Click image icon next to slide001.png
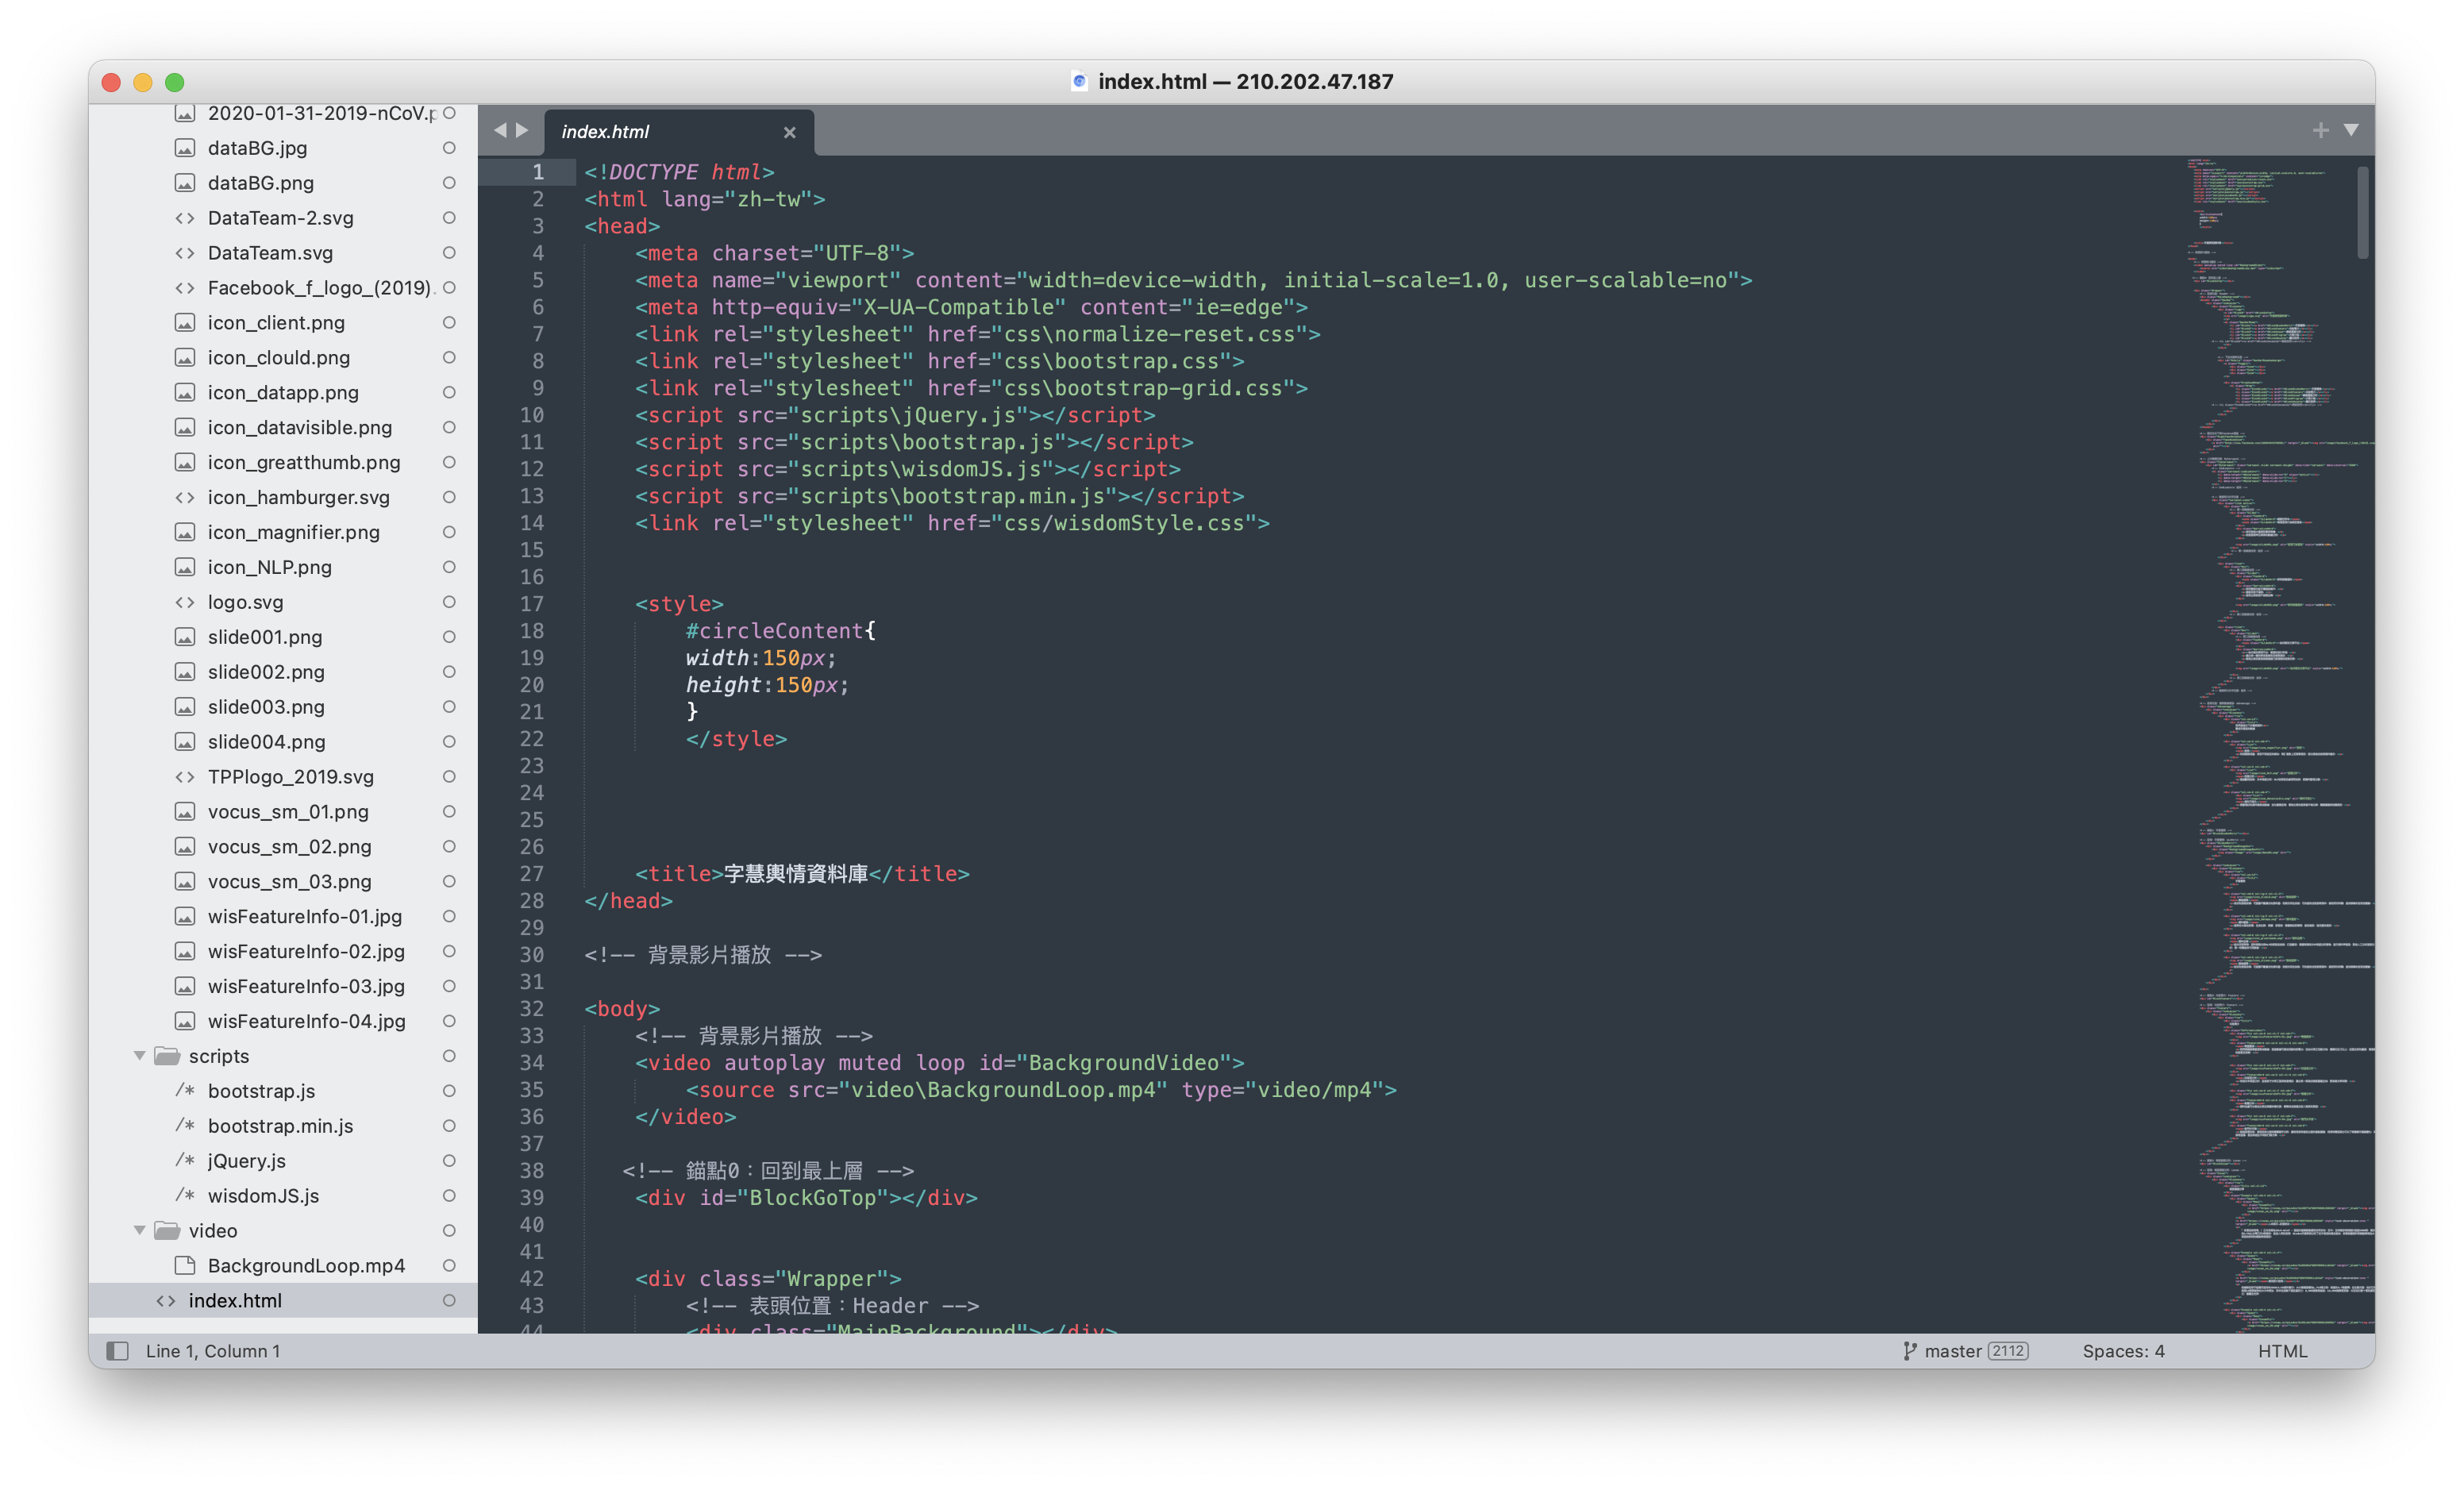The width and height of the screenshot is (2464, 1486). (185, 637)
